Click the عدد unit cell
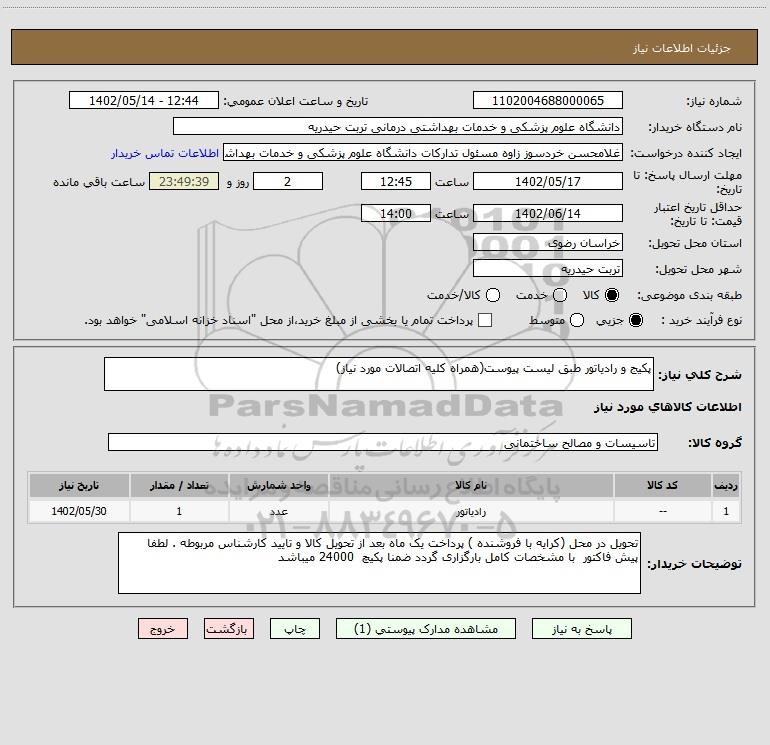 click(x=278, y=511)
